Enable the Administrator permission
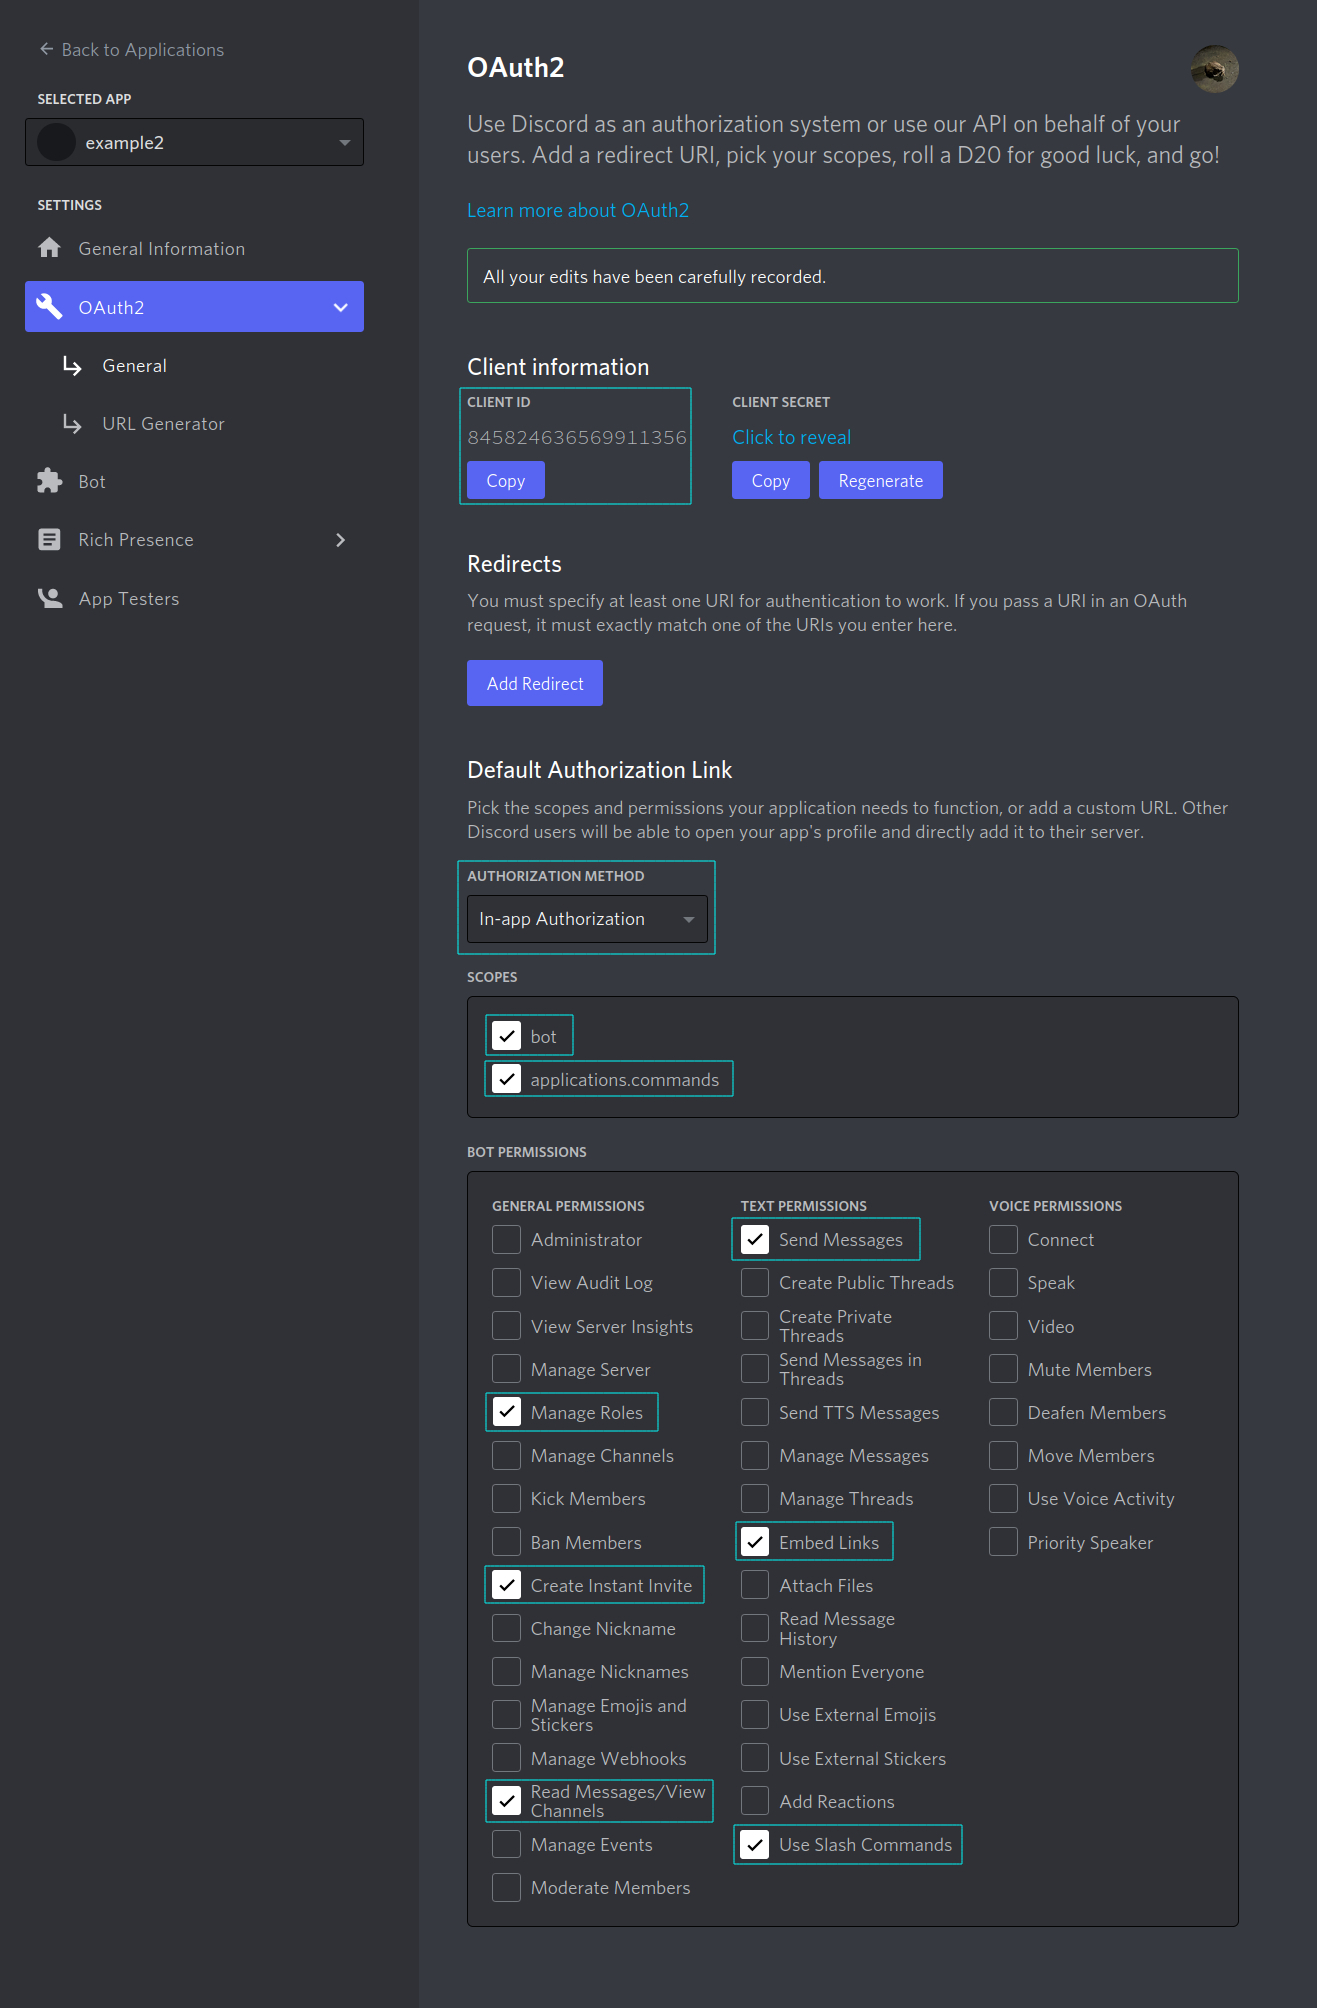The image size is (1317, 2008). point(507,1239)
